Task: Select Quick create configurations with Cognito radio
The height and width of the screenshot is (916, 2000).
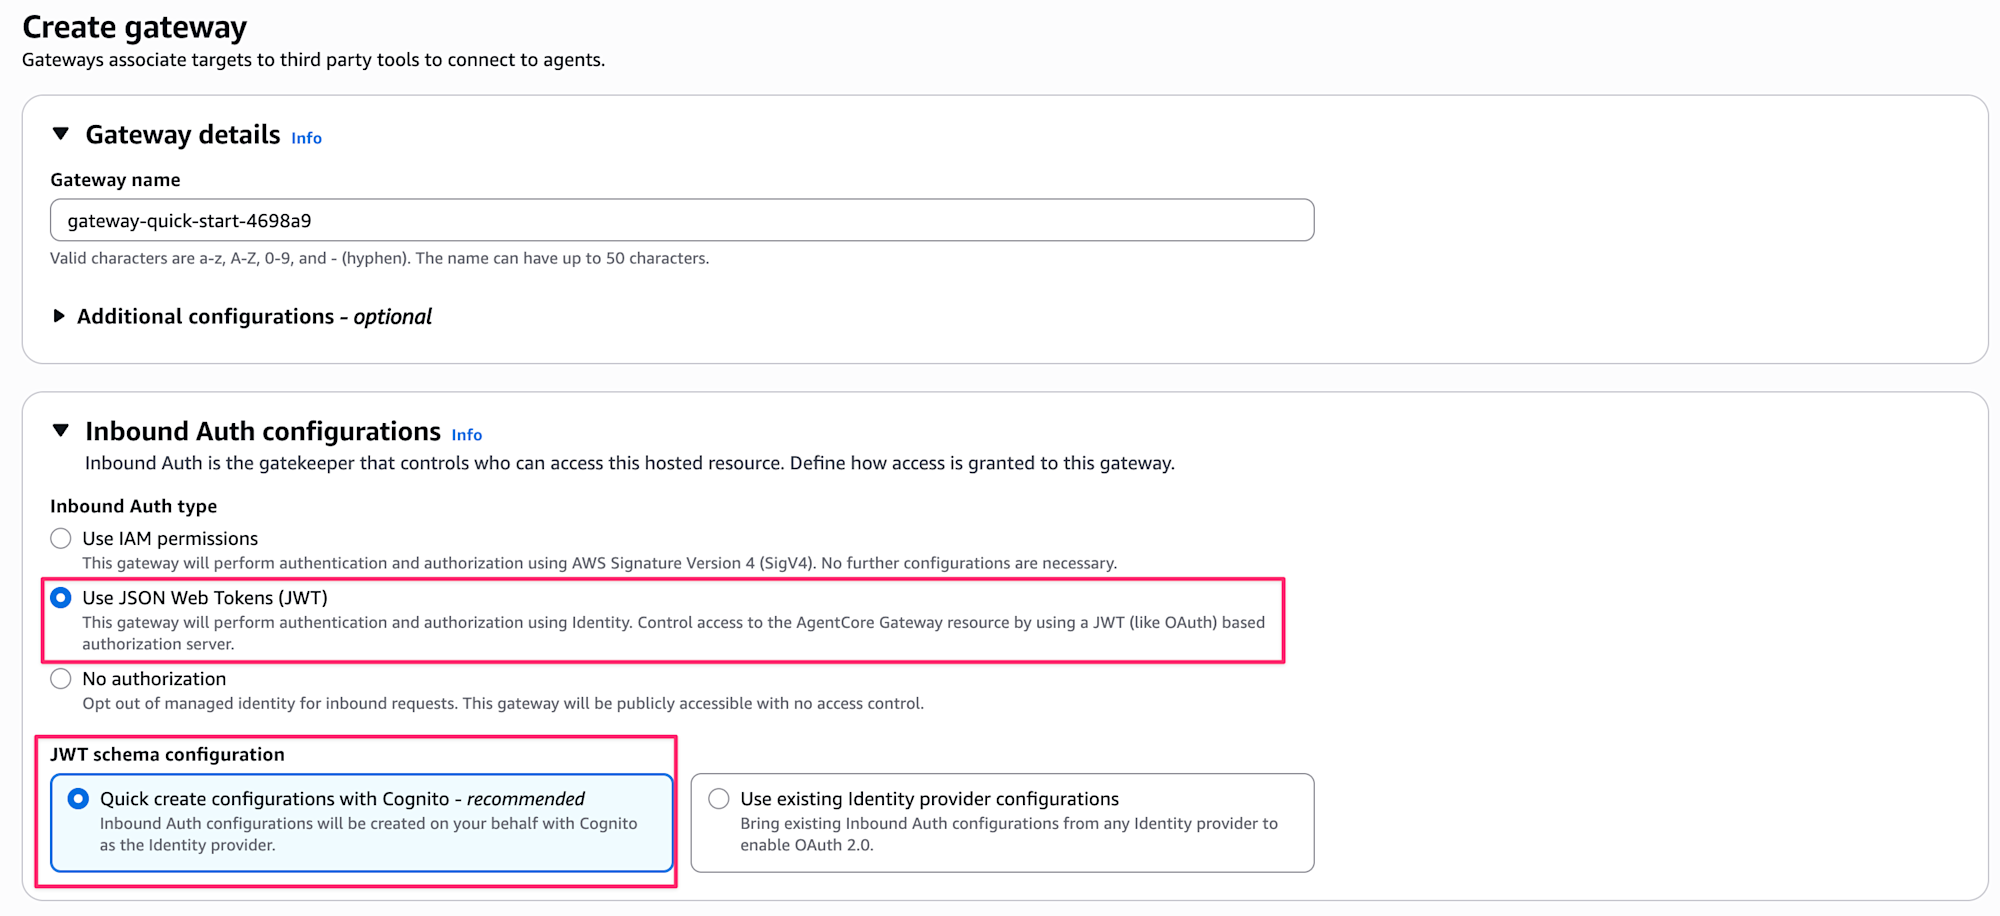Action: [78, 799]
